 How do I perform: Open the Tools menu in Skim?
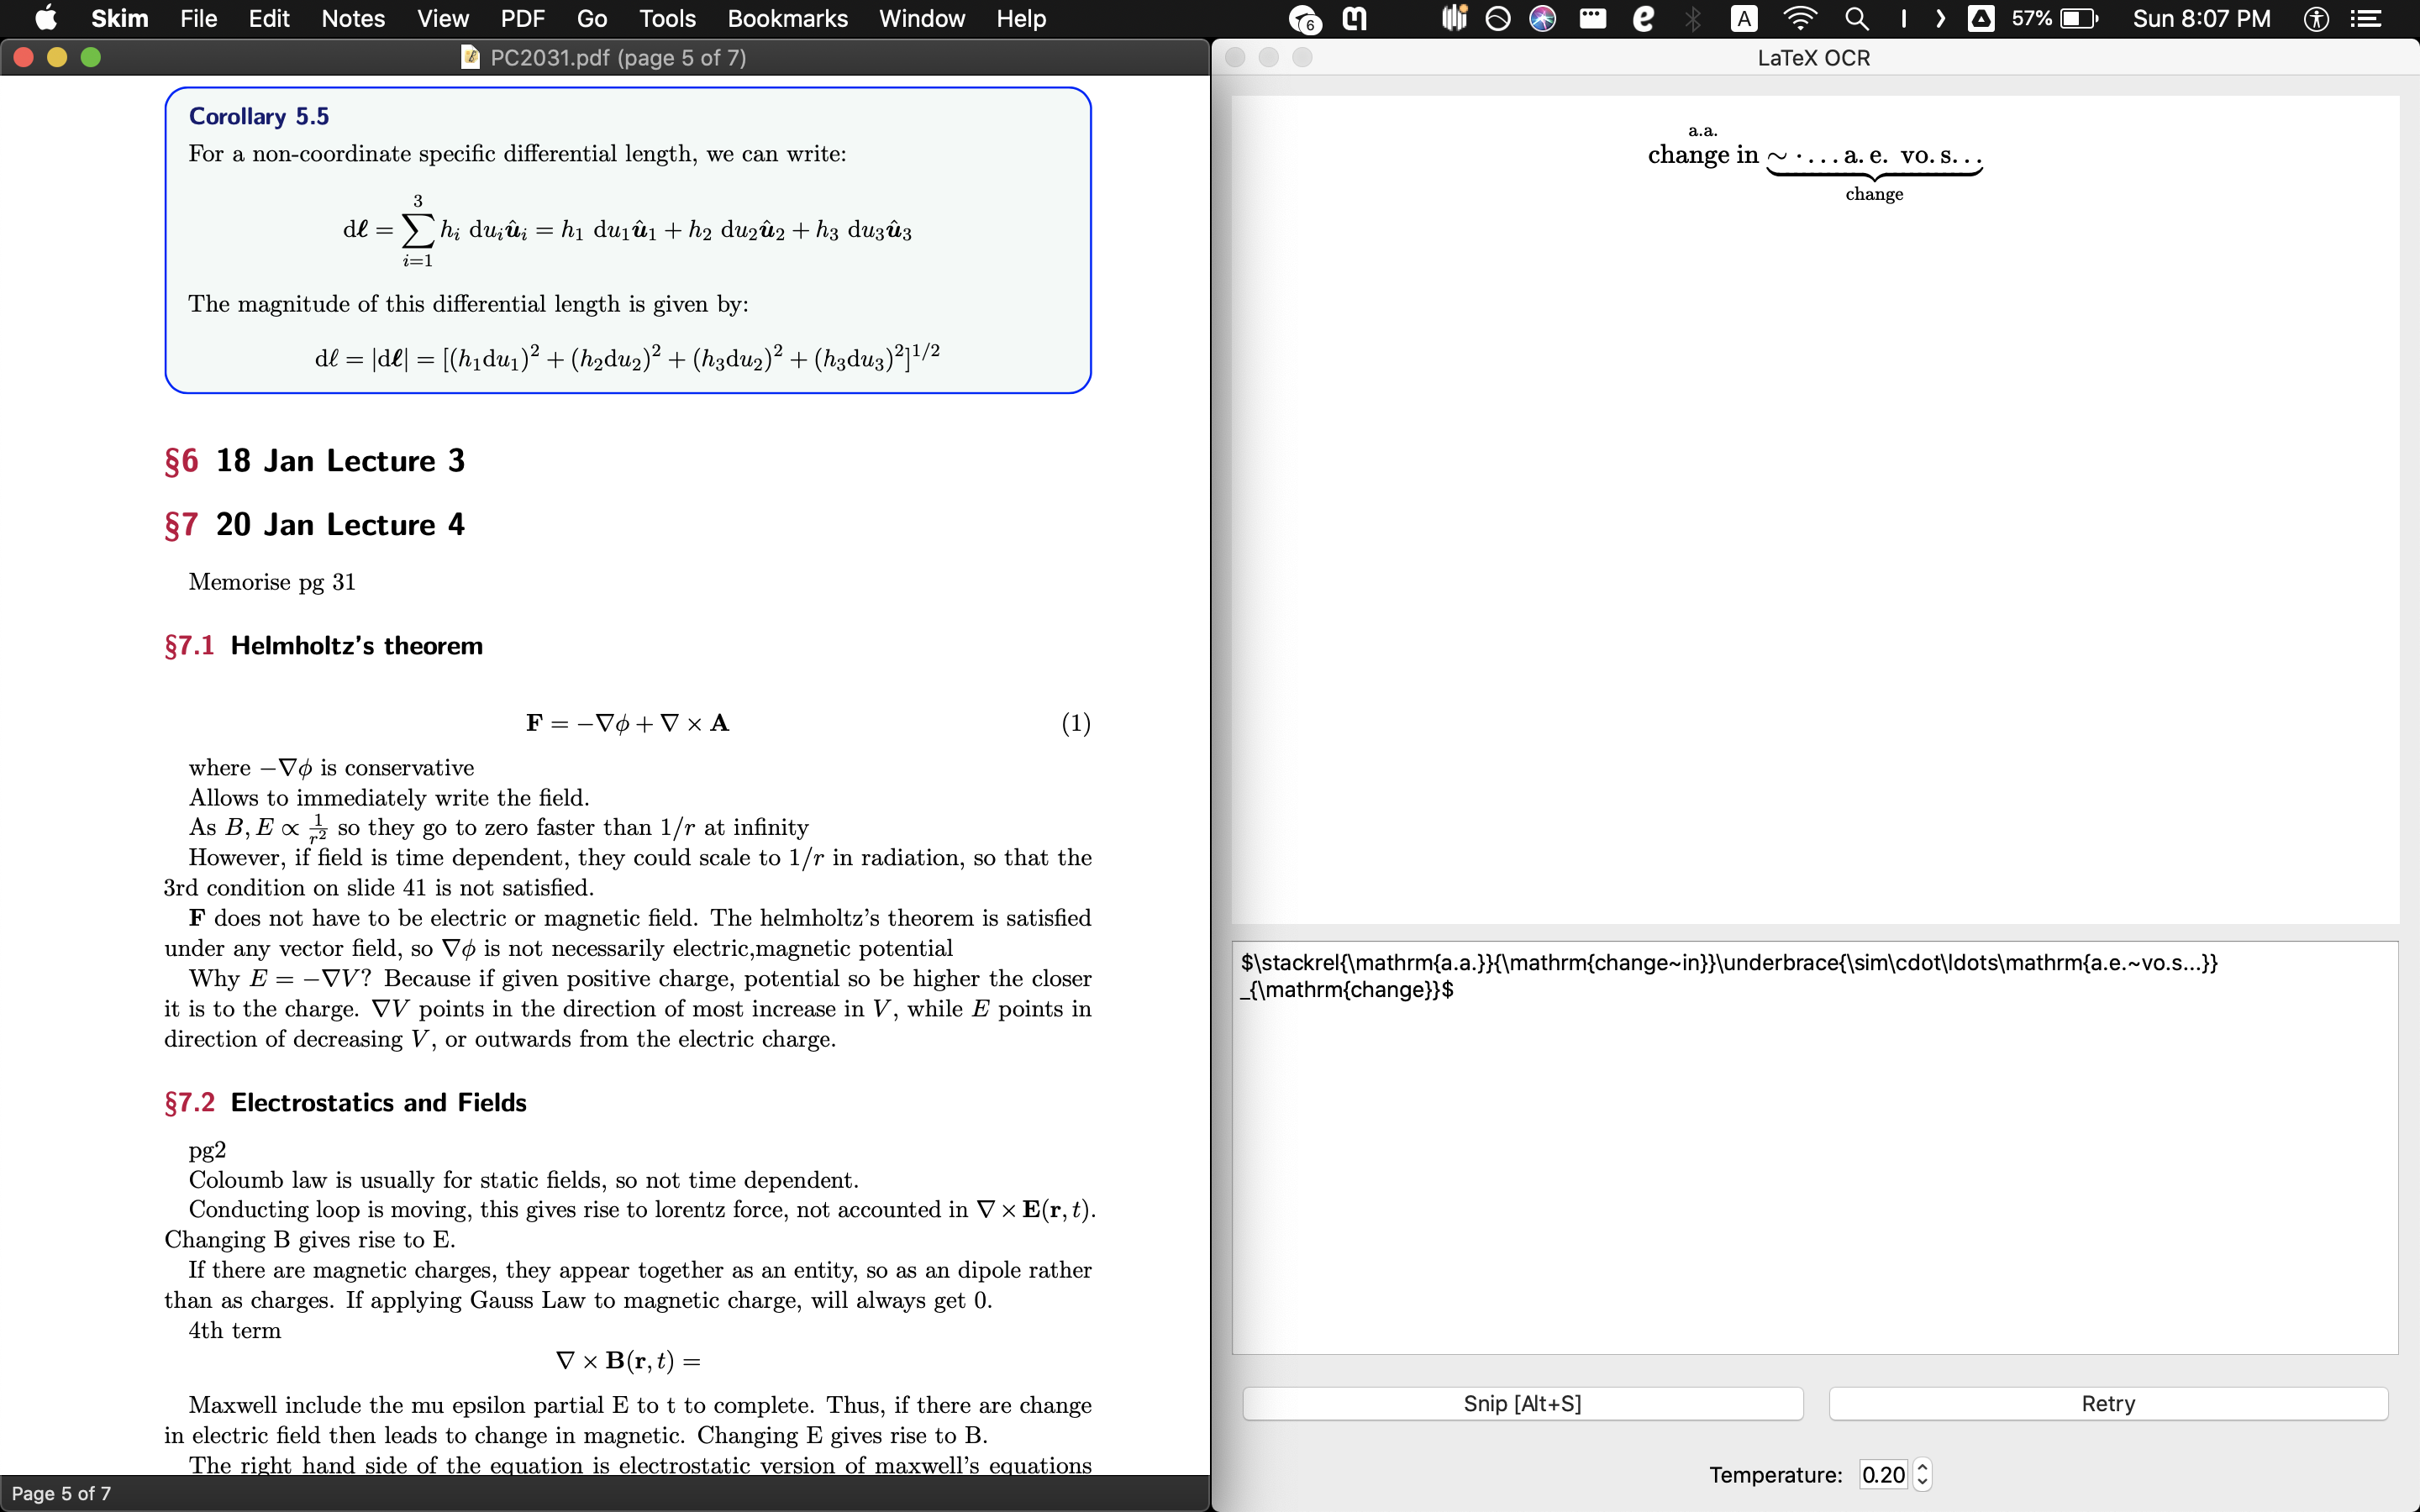[x=666, y=19]
